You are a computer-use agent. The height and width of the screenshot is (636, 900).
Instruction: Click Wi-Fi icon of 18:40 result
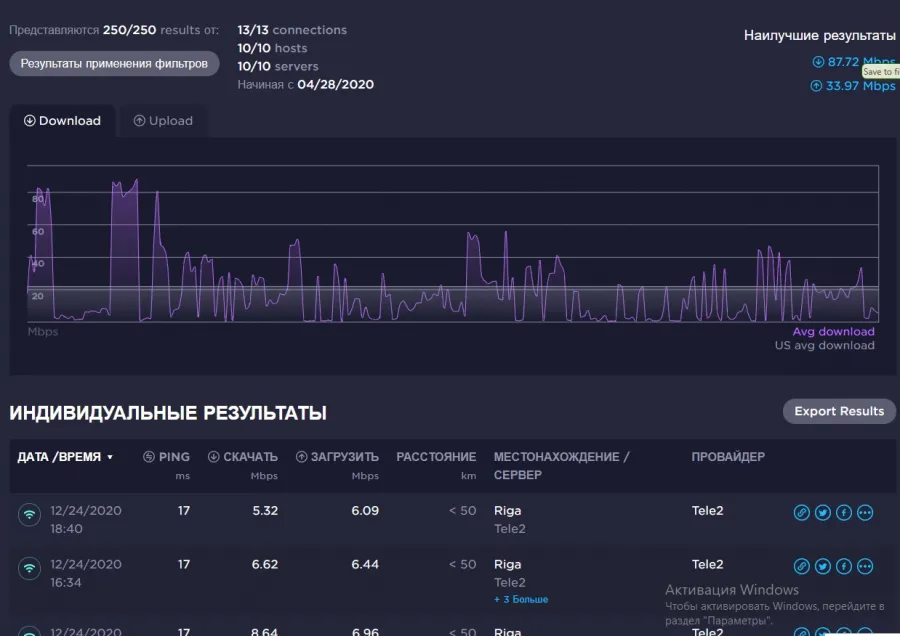[x=29, y=514]
